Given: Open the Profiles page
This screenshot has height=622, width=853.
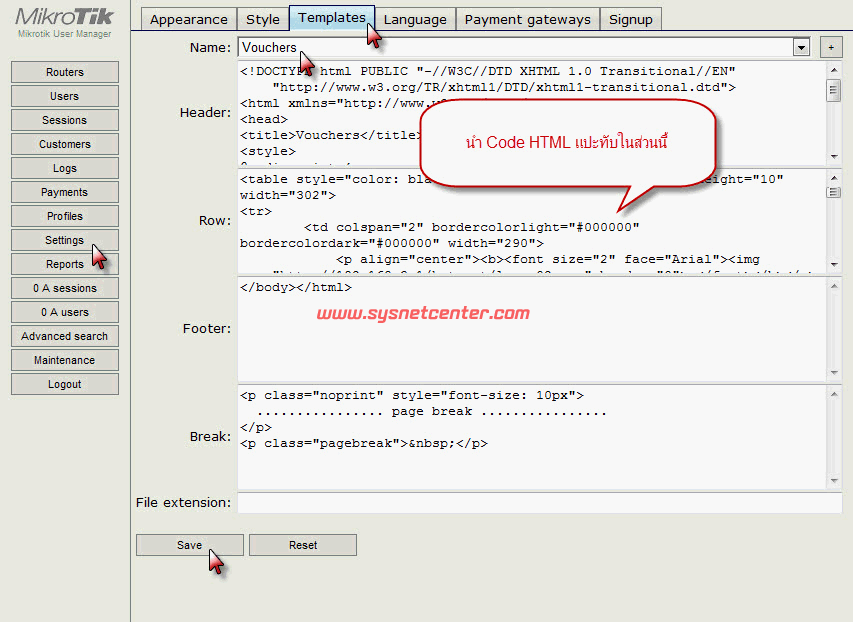Looking at the screenshot, I should [65, 216].
